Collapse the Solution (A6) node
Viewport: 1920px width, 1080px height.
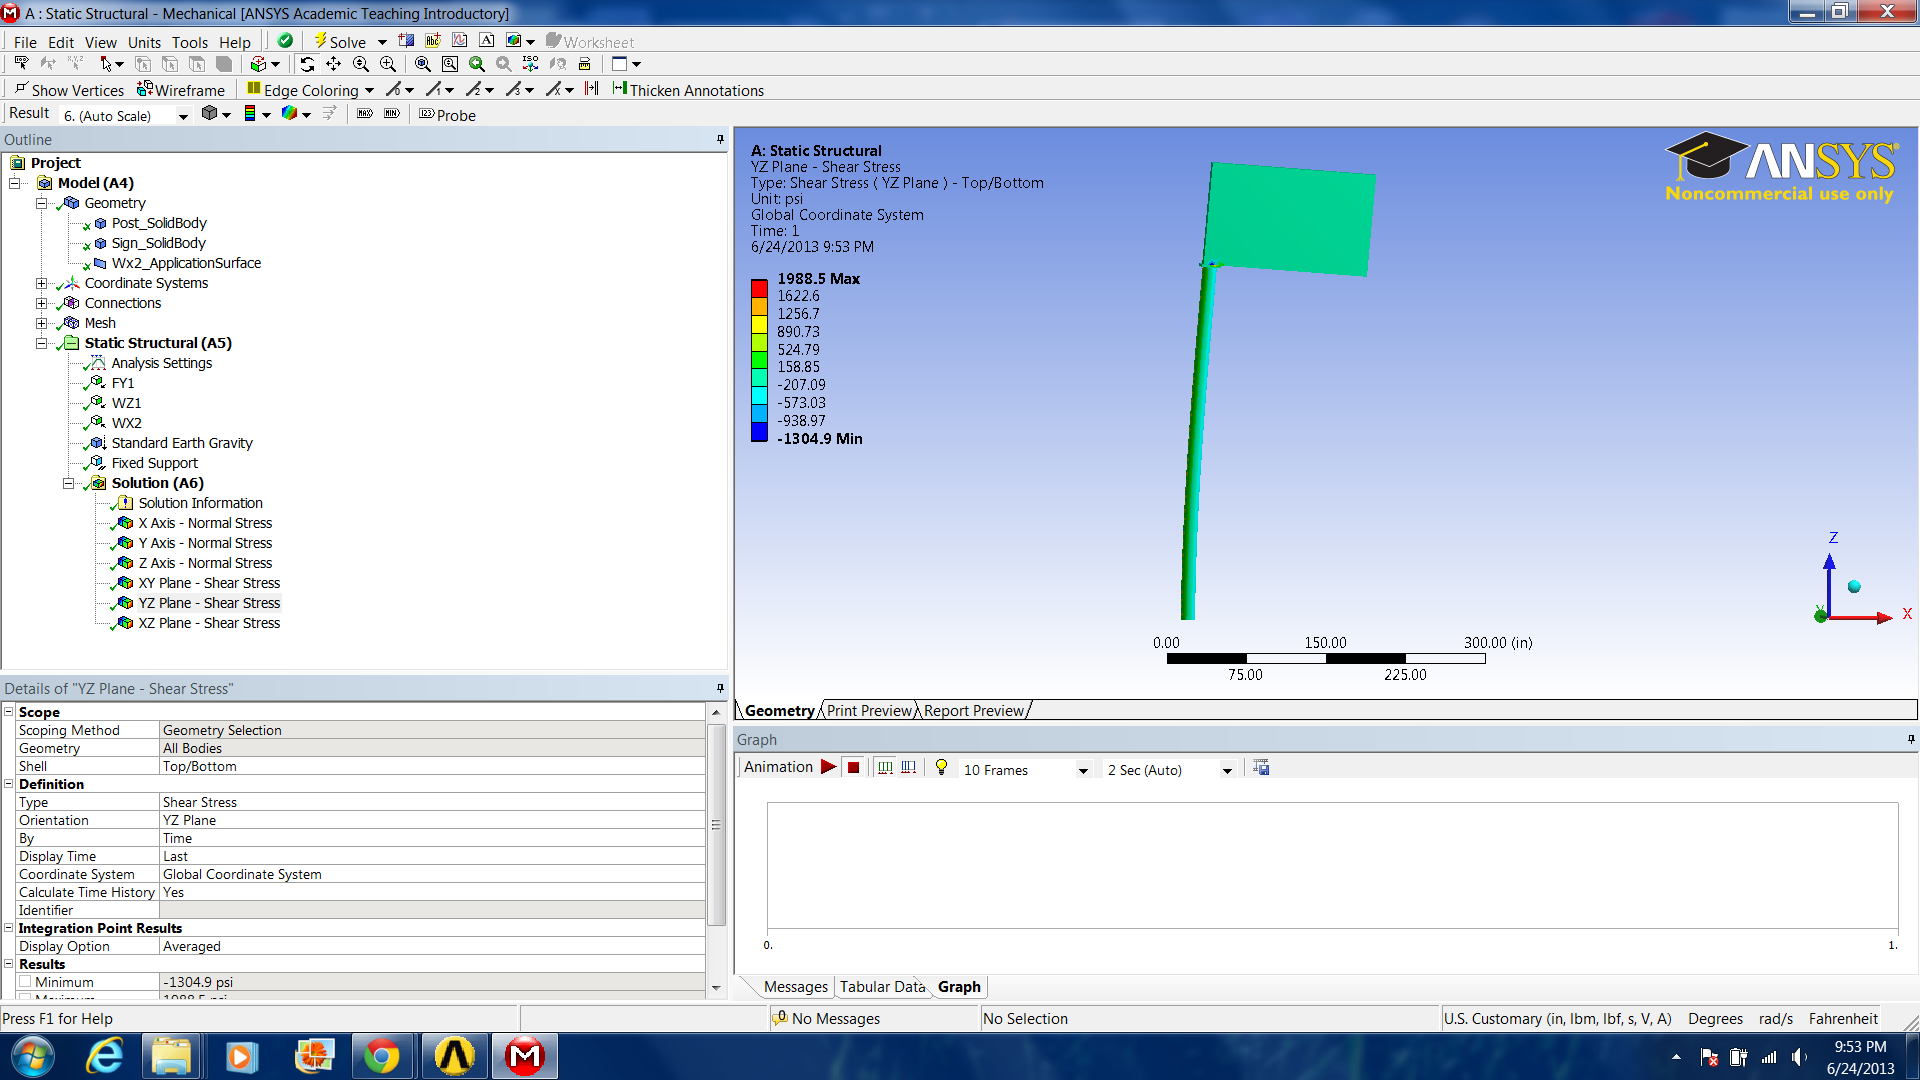pyautogui.click(x=69, y=483)
